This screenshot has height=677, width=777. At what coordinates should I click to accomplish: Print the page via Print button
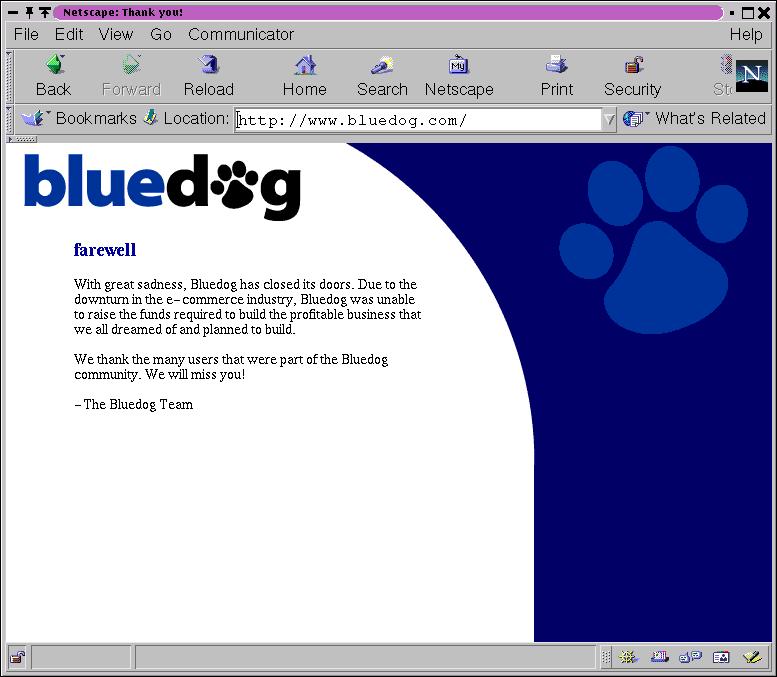[x=556, y=76]
